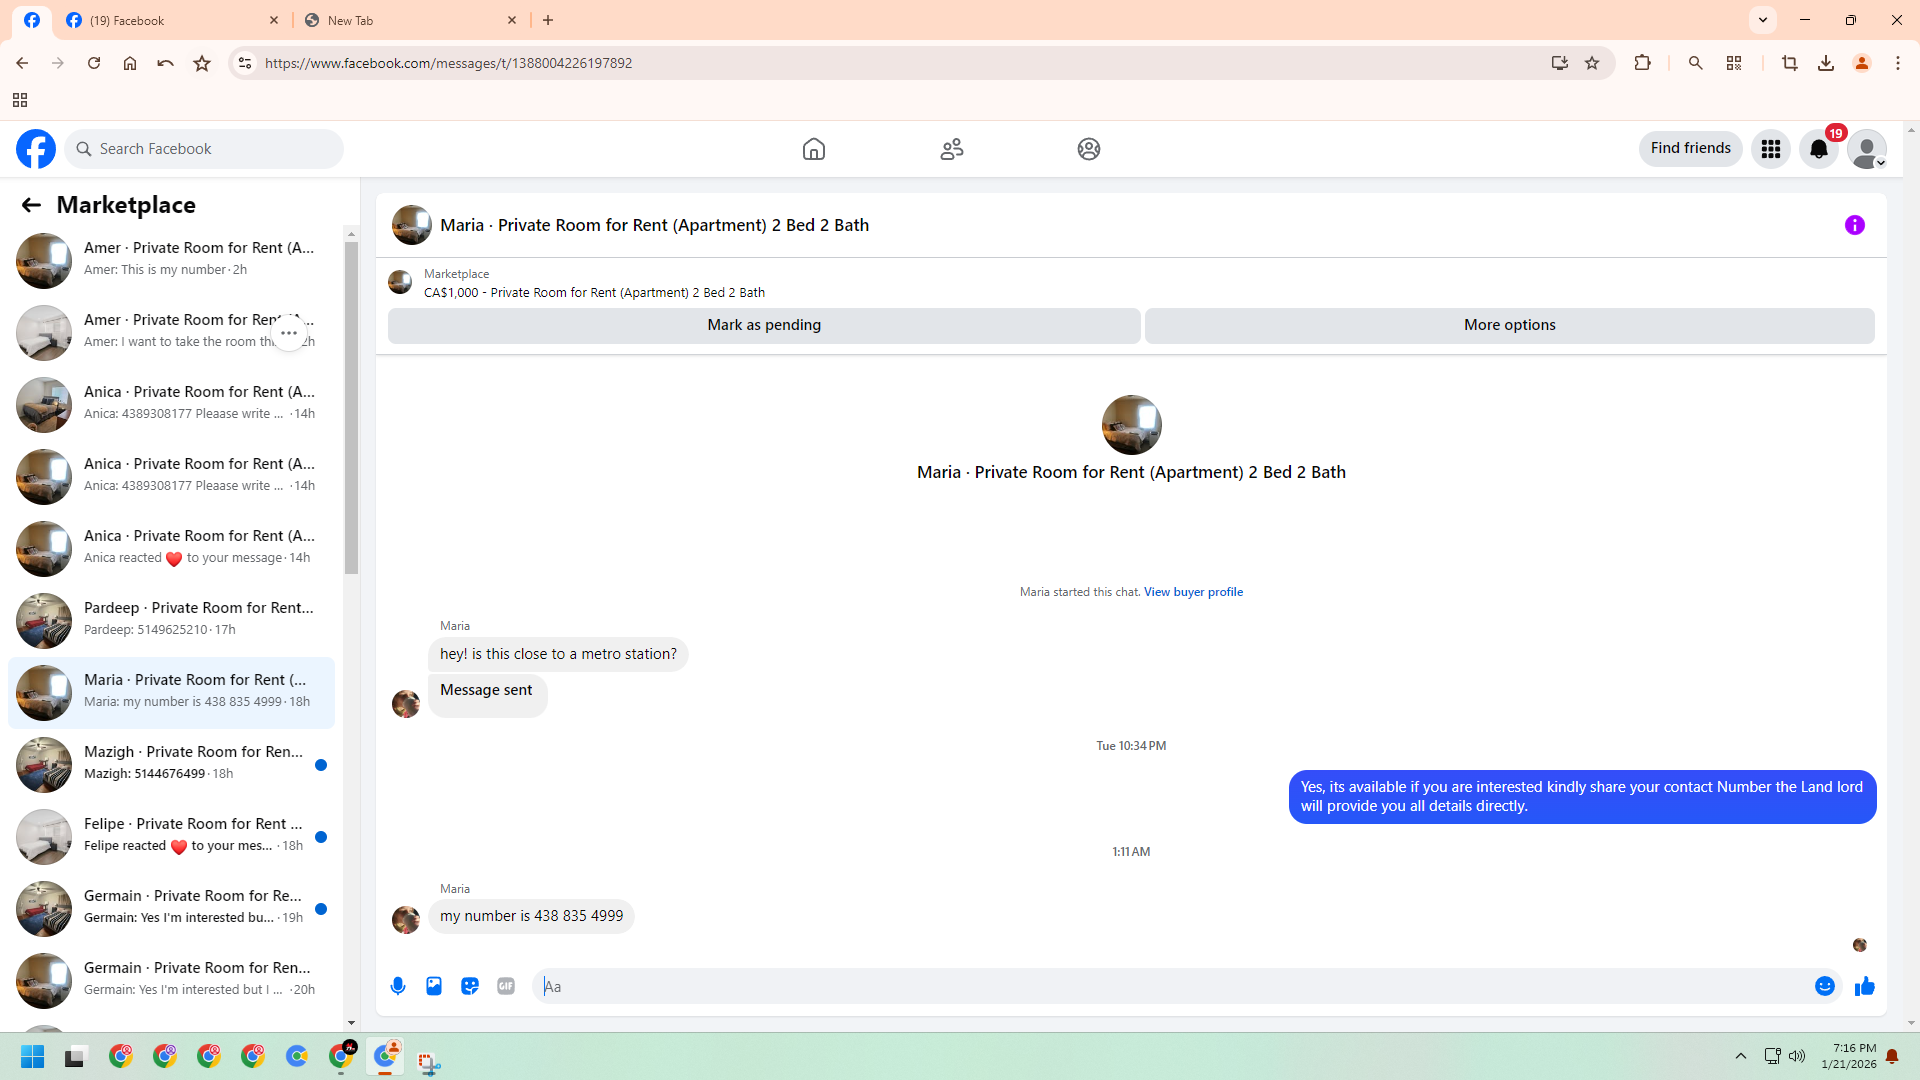The image size is (1920, 1080).
Task: Open conversation information purple icon
Action: pyautogui.click(x=1854, y=225)
